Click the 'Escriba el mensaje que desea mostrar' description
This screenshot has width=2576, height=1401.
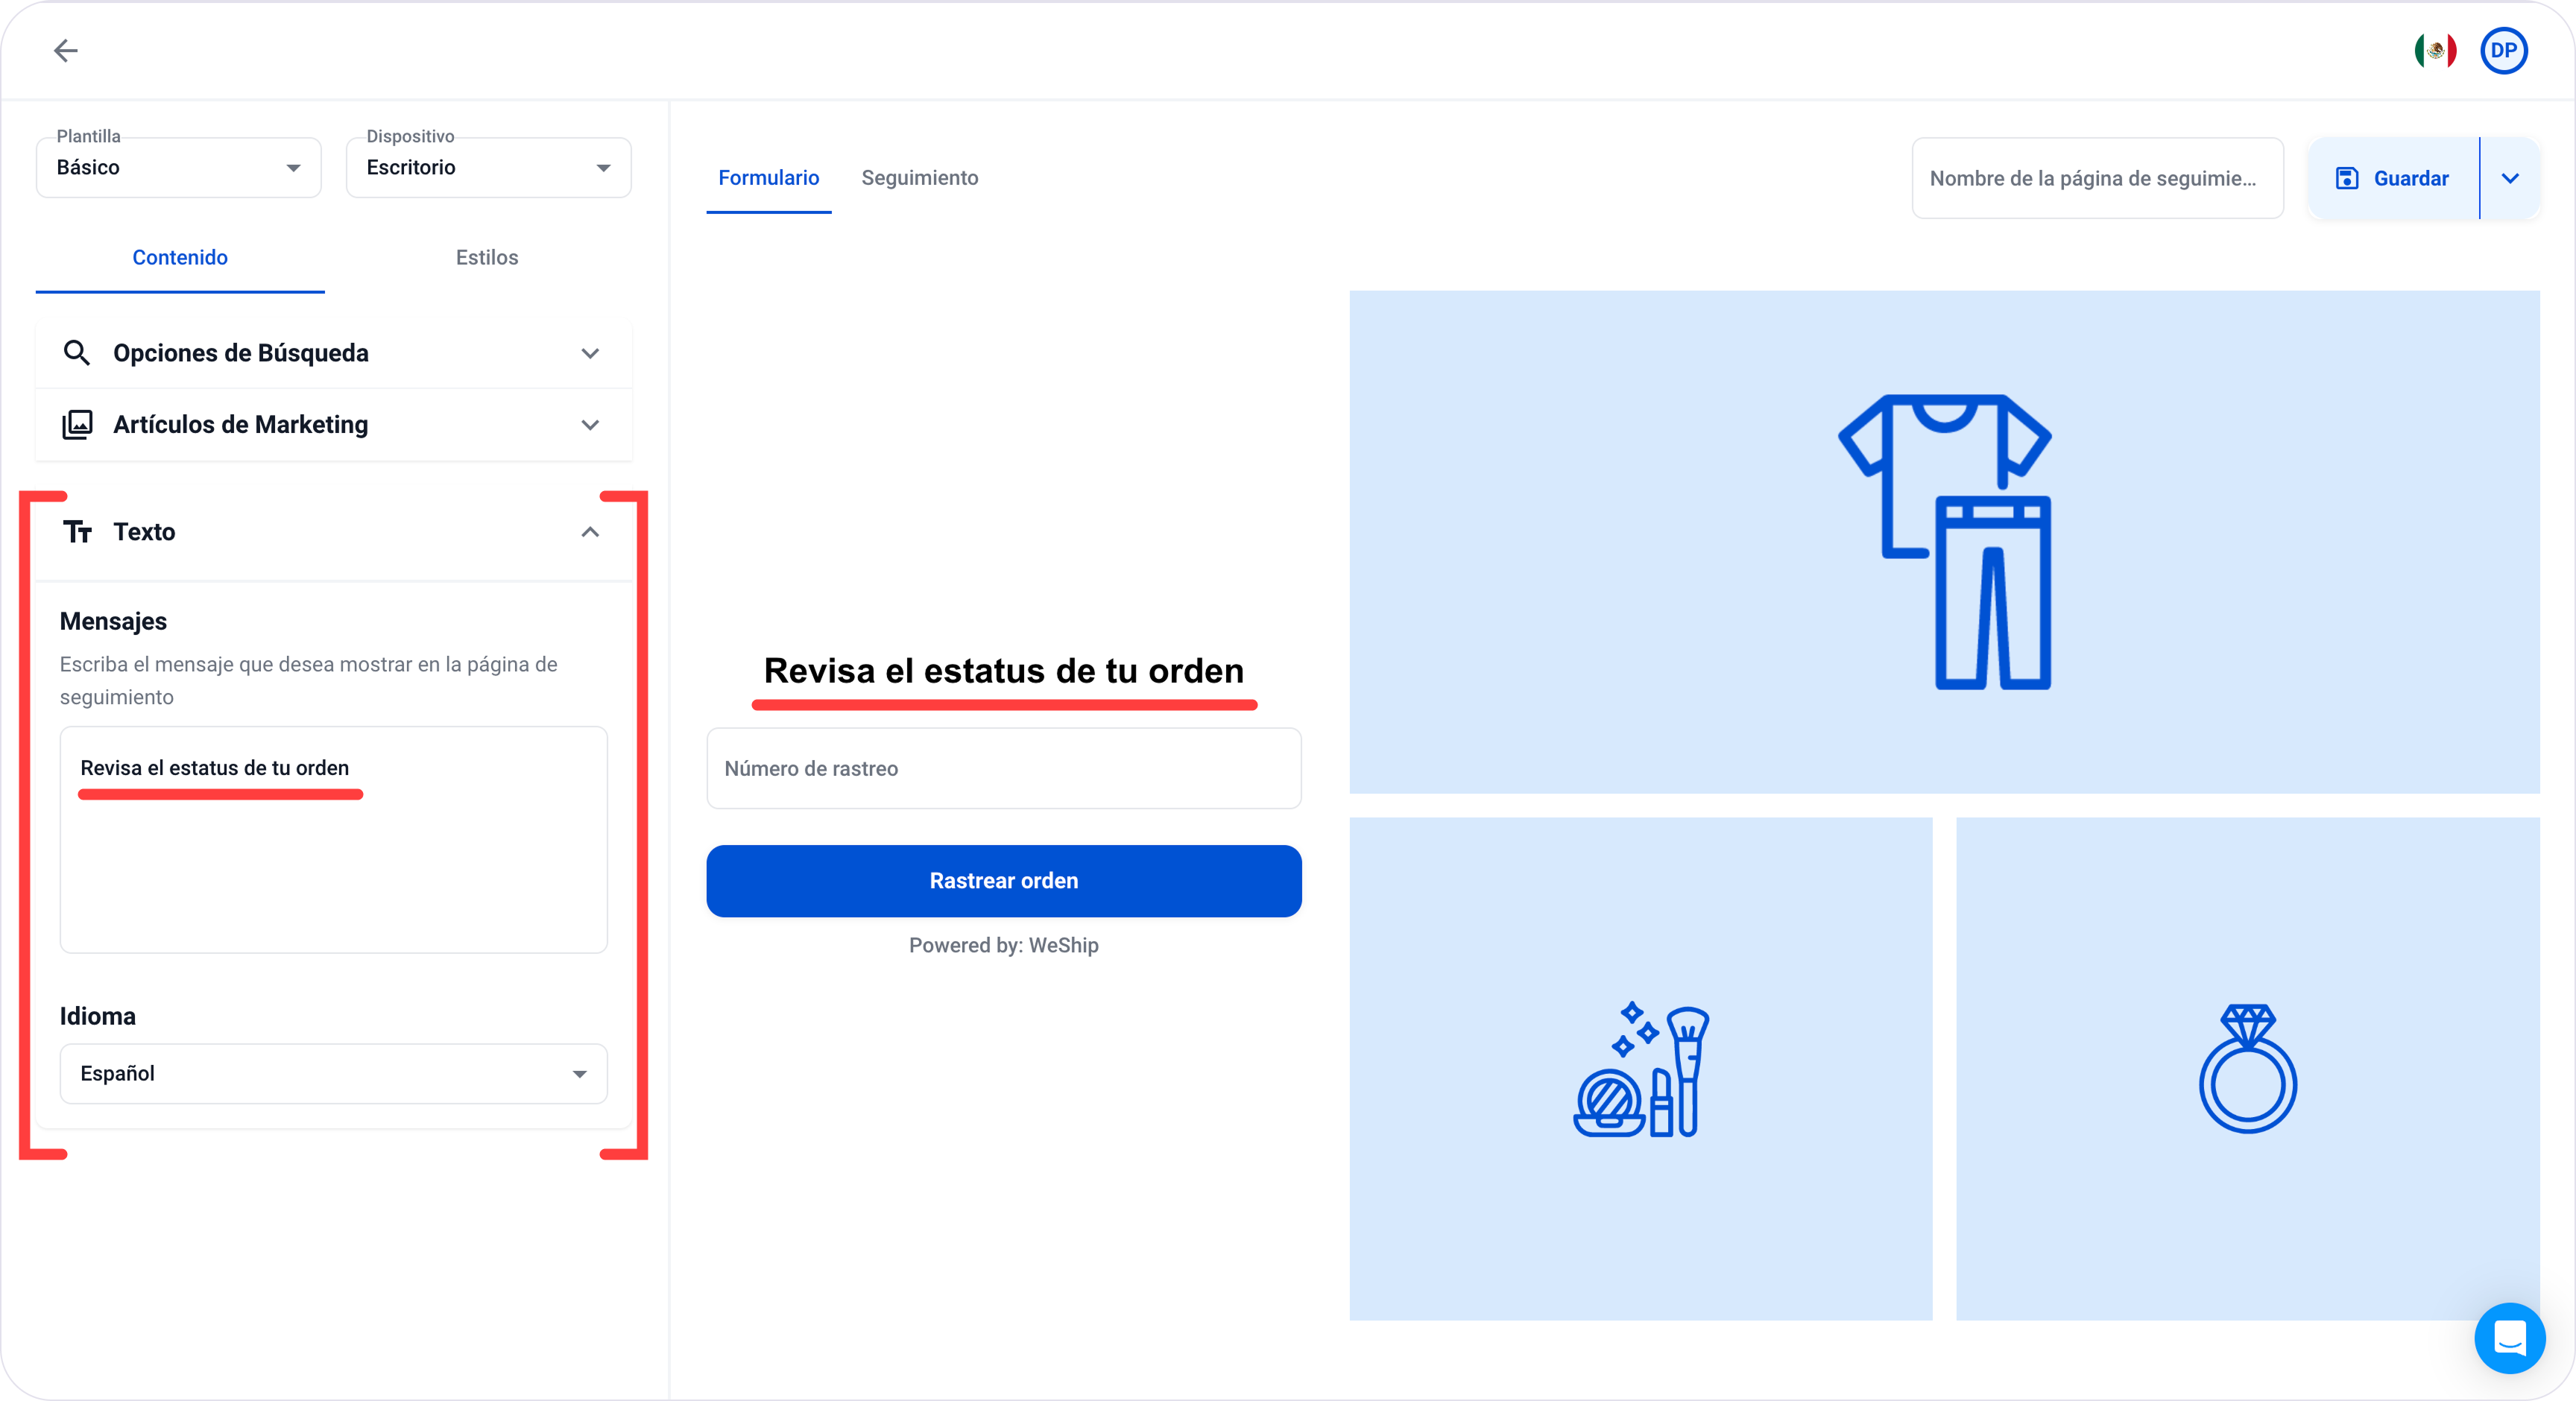tap(309, 680)
